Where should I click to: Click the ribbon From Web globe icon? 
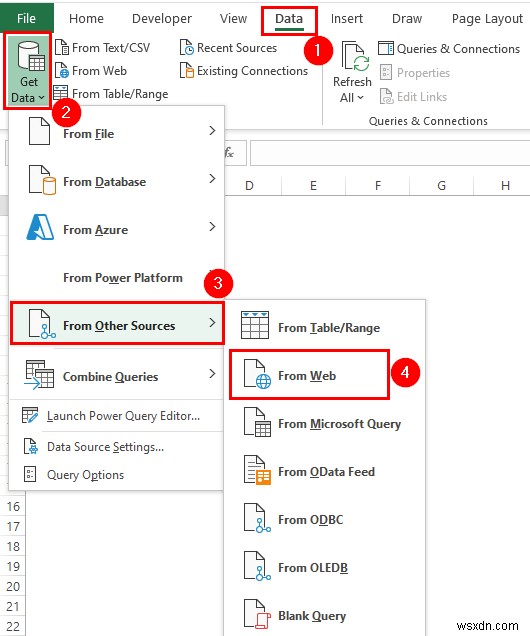pyautogui.click(x=62, y=71)
